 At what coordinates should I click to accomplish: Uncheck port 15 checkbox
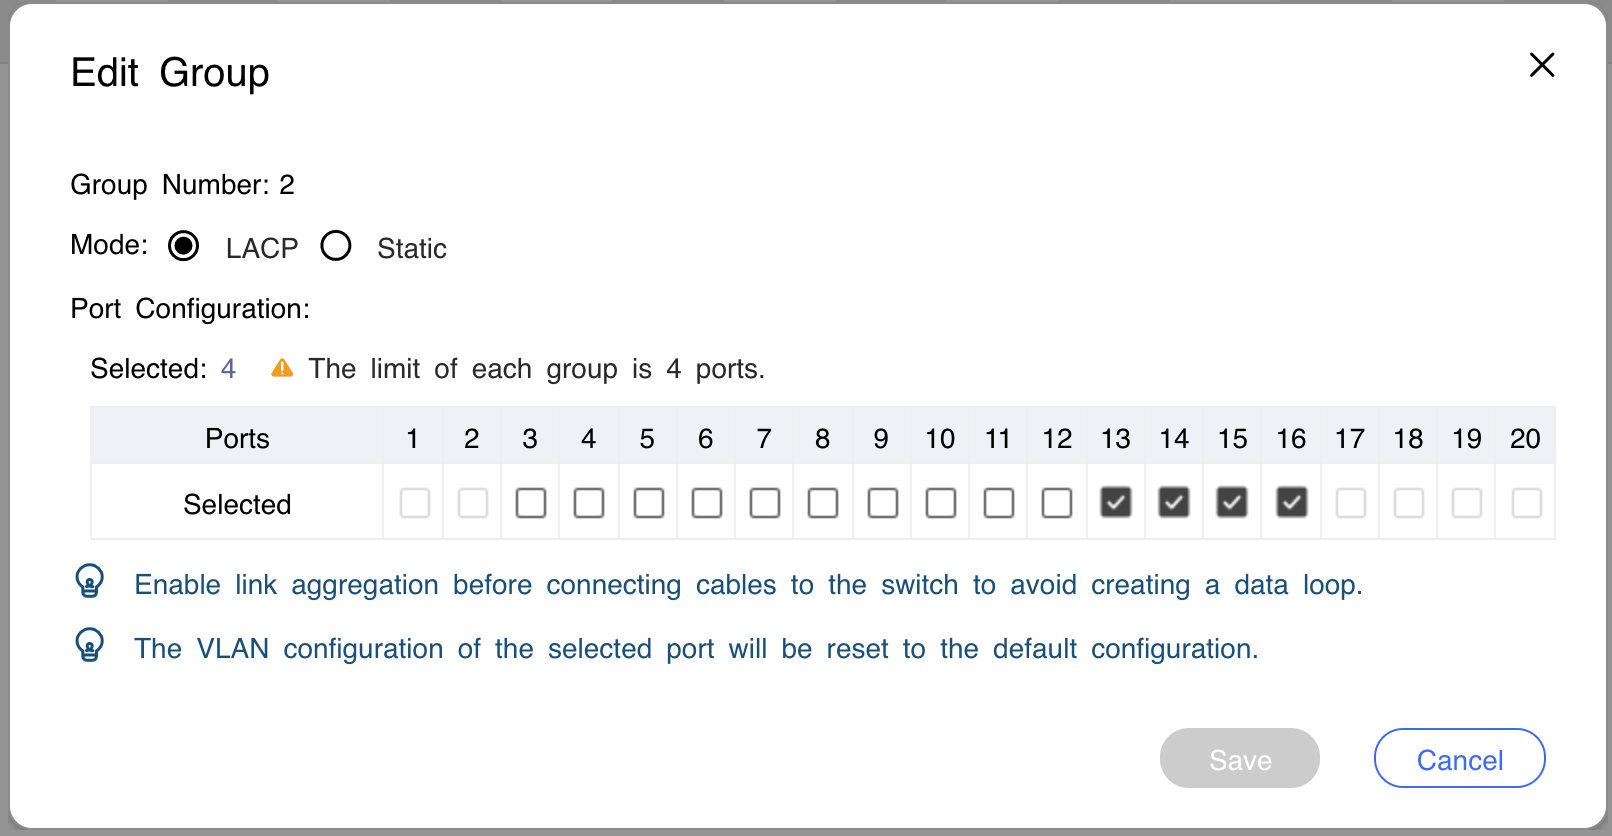coord(1232,502)
